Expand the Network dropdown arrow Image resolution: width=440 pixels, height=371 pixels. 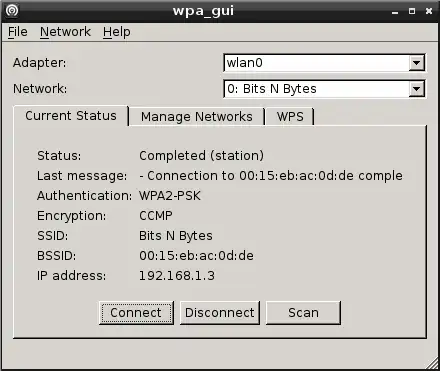416,89
